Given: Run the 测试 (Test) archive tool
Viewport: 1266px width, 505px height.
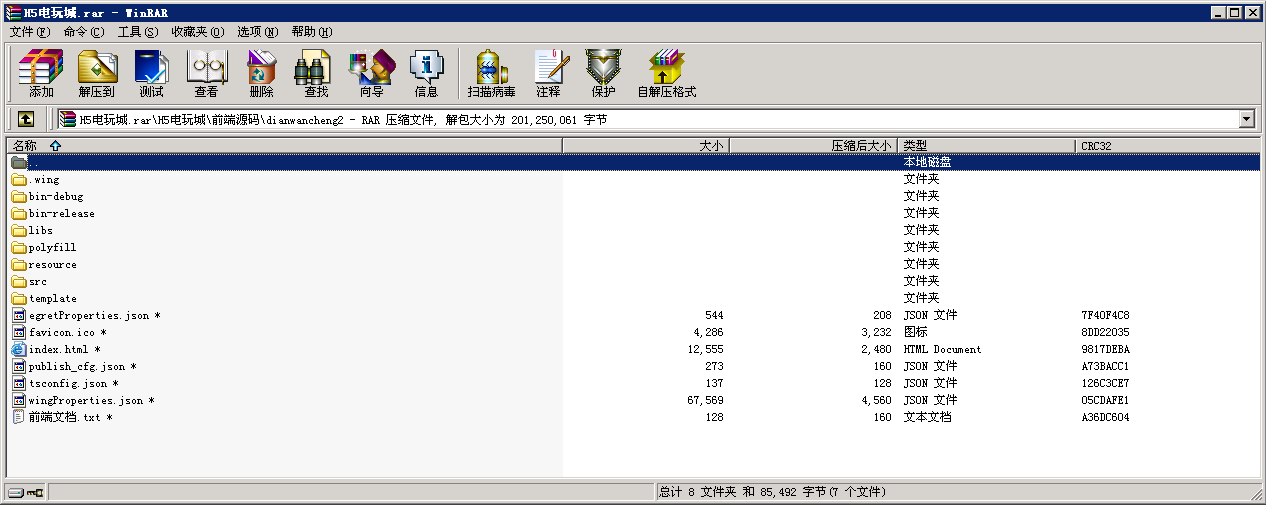Looking at the screenshot, I should coord(151,72).
